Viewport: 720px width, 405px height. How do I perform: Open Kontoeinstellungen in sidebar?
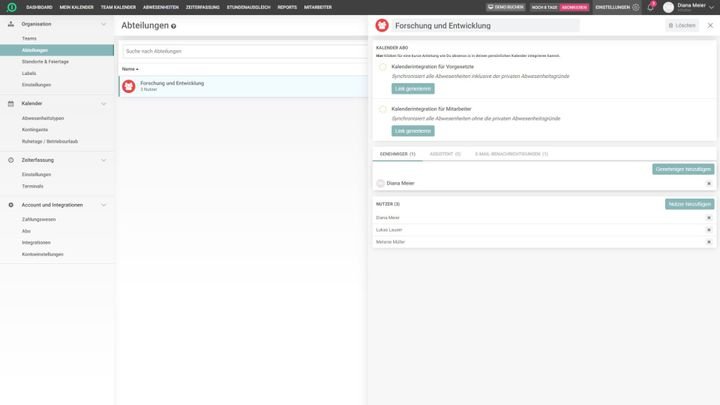[43, 254]
